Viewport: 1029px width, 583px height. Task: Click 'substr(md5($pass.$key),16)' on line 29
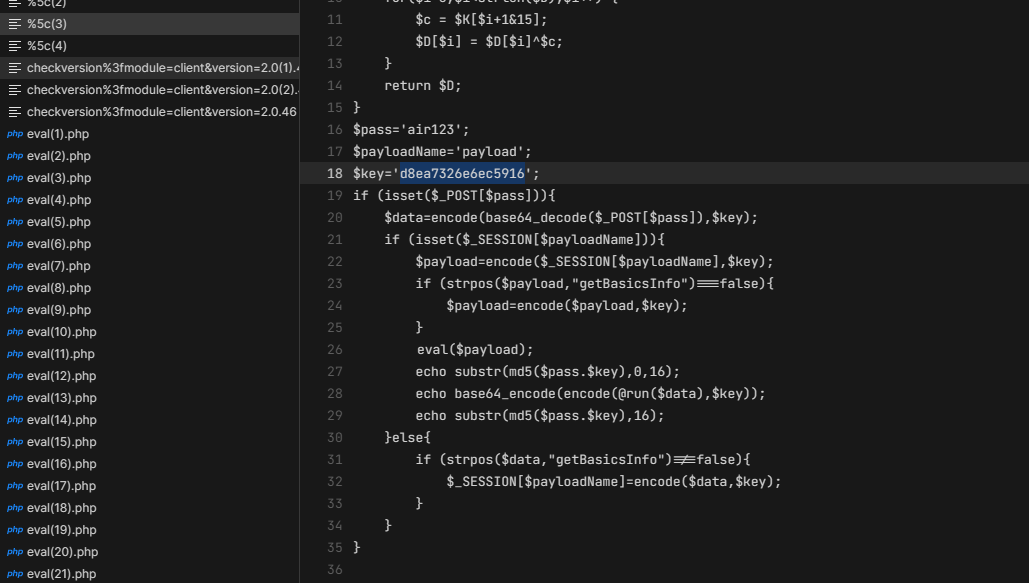[x=555, y=416]
